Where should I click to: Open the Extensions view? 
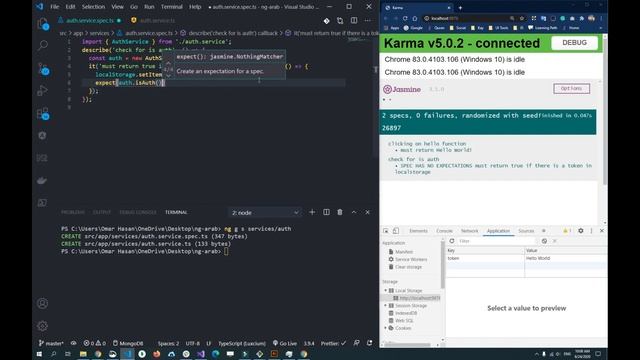pyautogui.click(x=43, y=113)
